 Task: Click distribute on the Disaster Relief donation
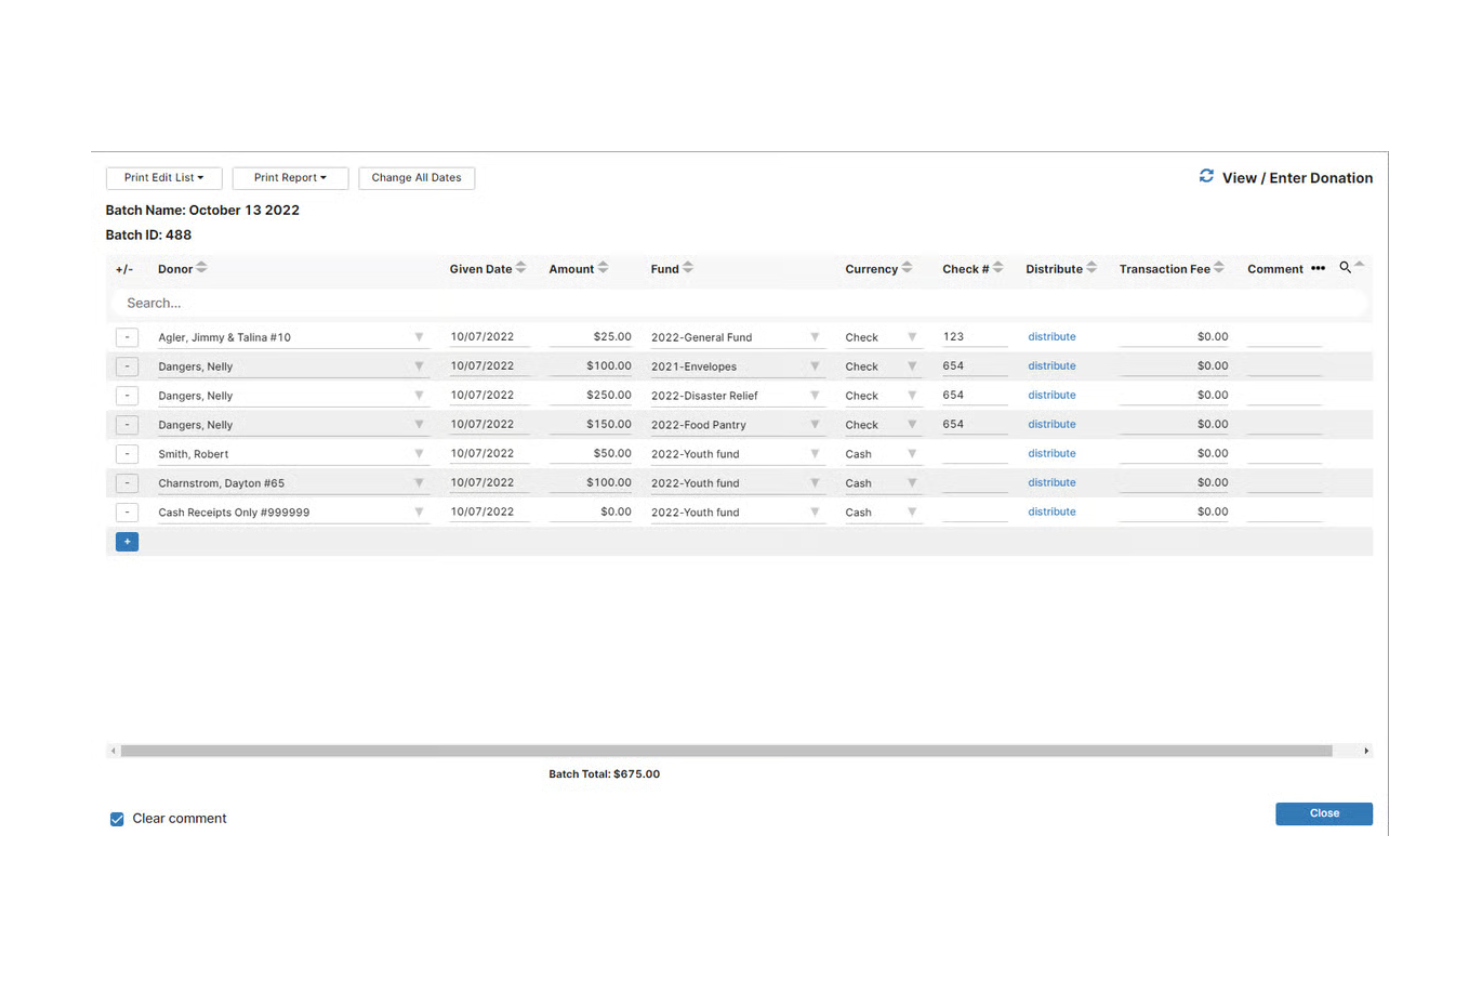pyautogui.click(x=1051, y=394)
